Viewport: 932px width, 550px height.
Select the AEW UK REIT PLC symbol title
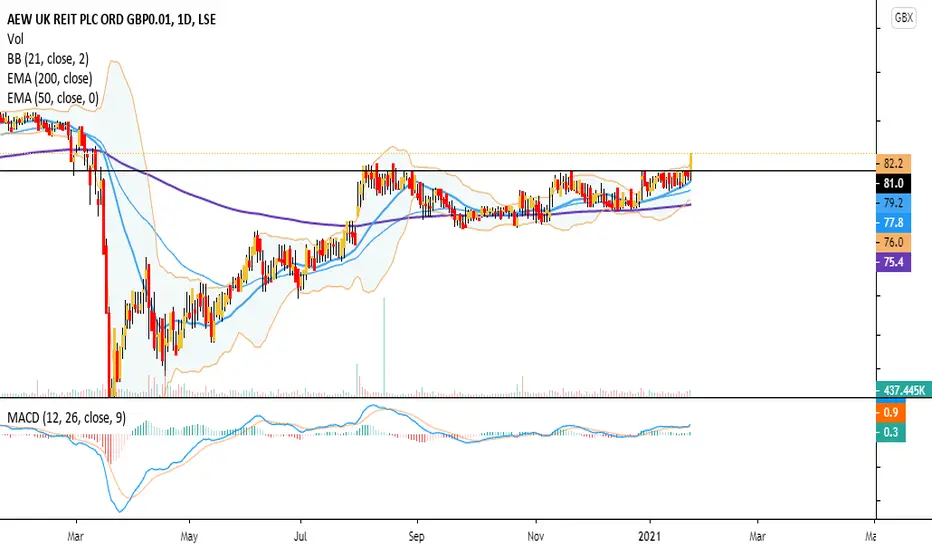tap(111, 19)
